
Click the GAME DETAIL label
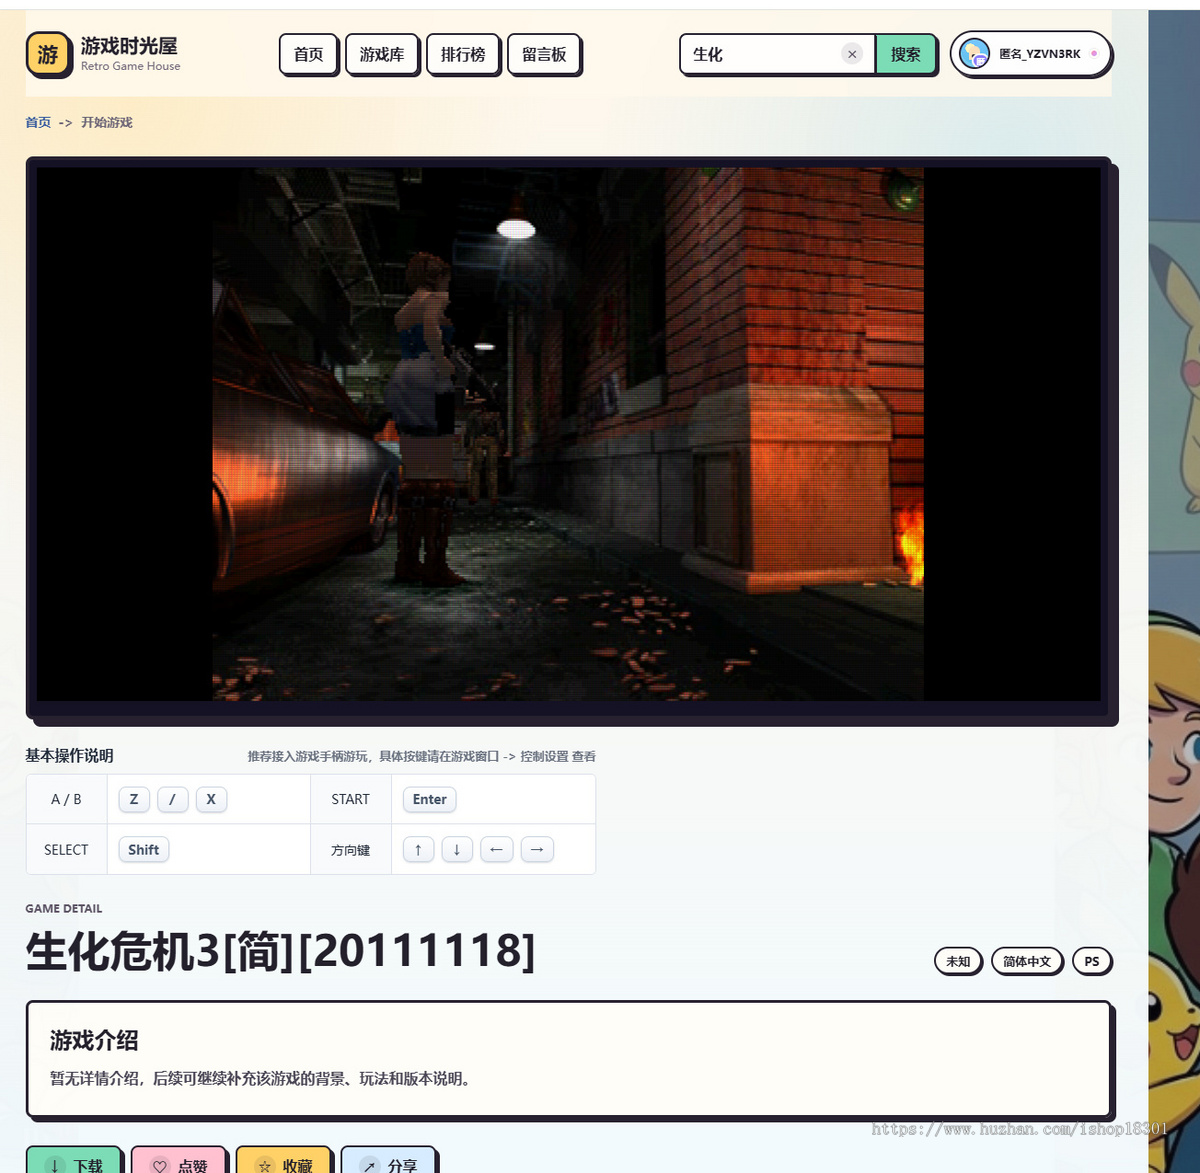point(64,908)
